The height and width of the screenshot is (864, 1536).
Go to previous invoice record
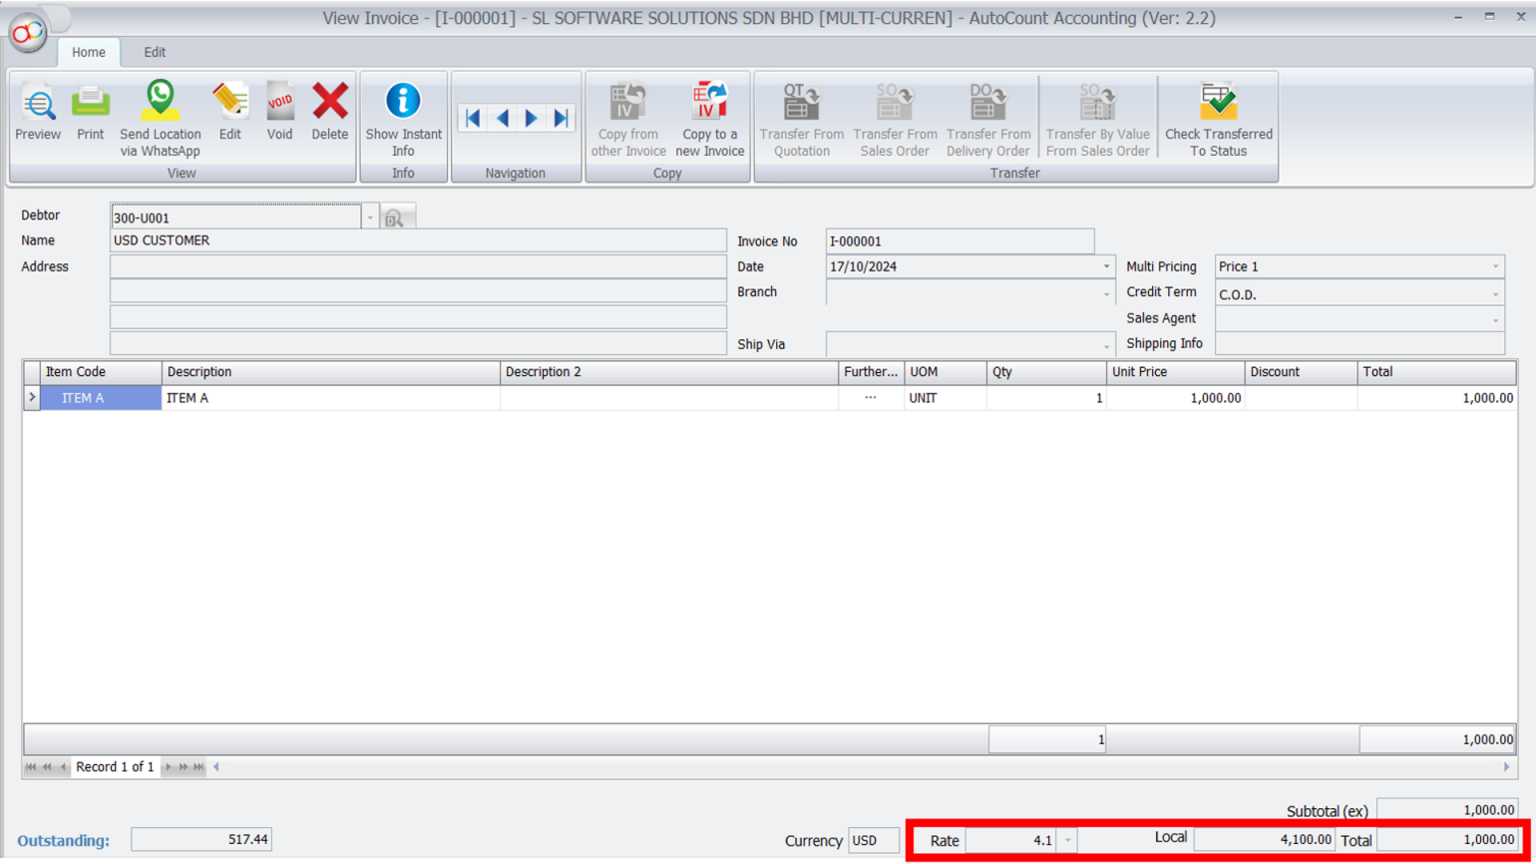(502, 118)
